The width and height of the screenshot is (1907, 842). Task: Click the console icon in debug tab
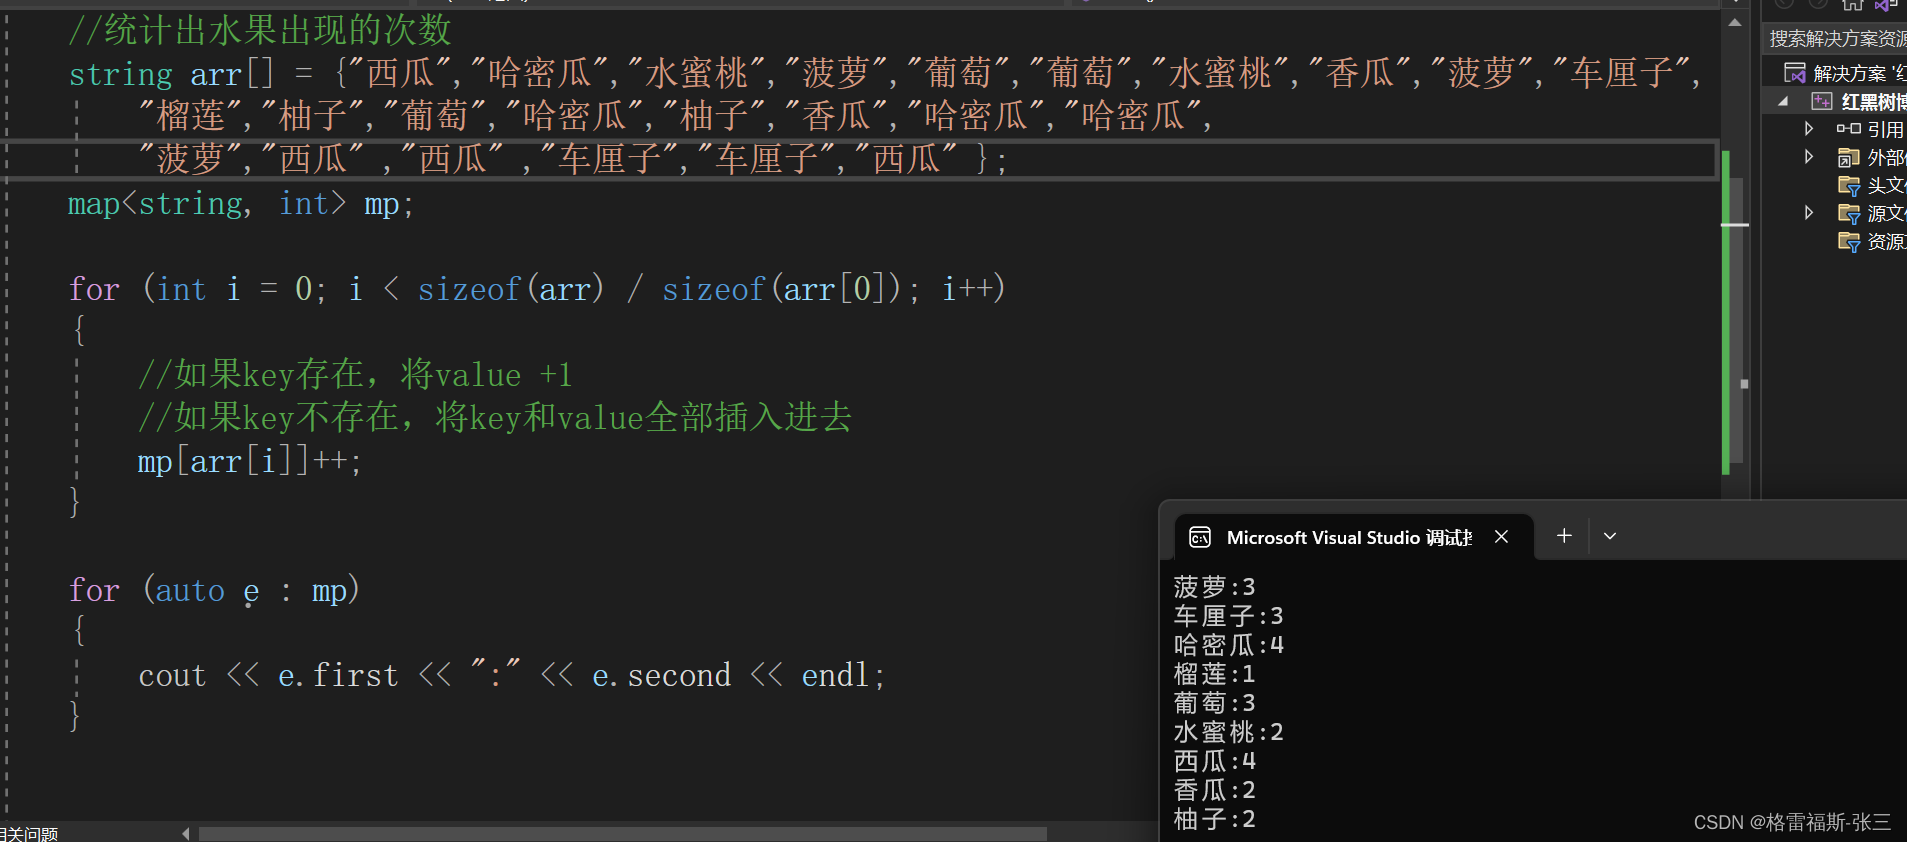[x=1200, y=538]
